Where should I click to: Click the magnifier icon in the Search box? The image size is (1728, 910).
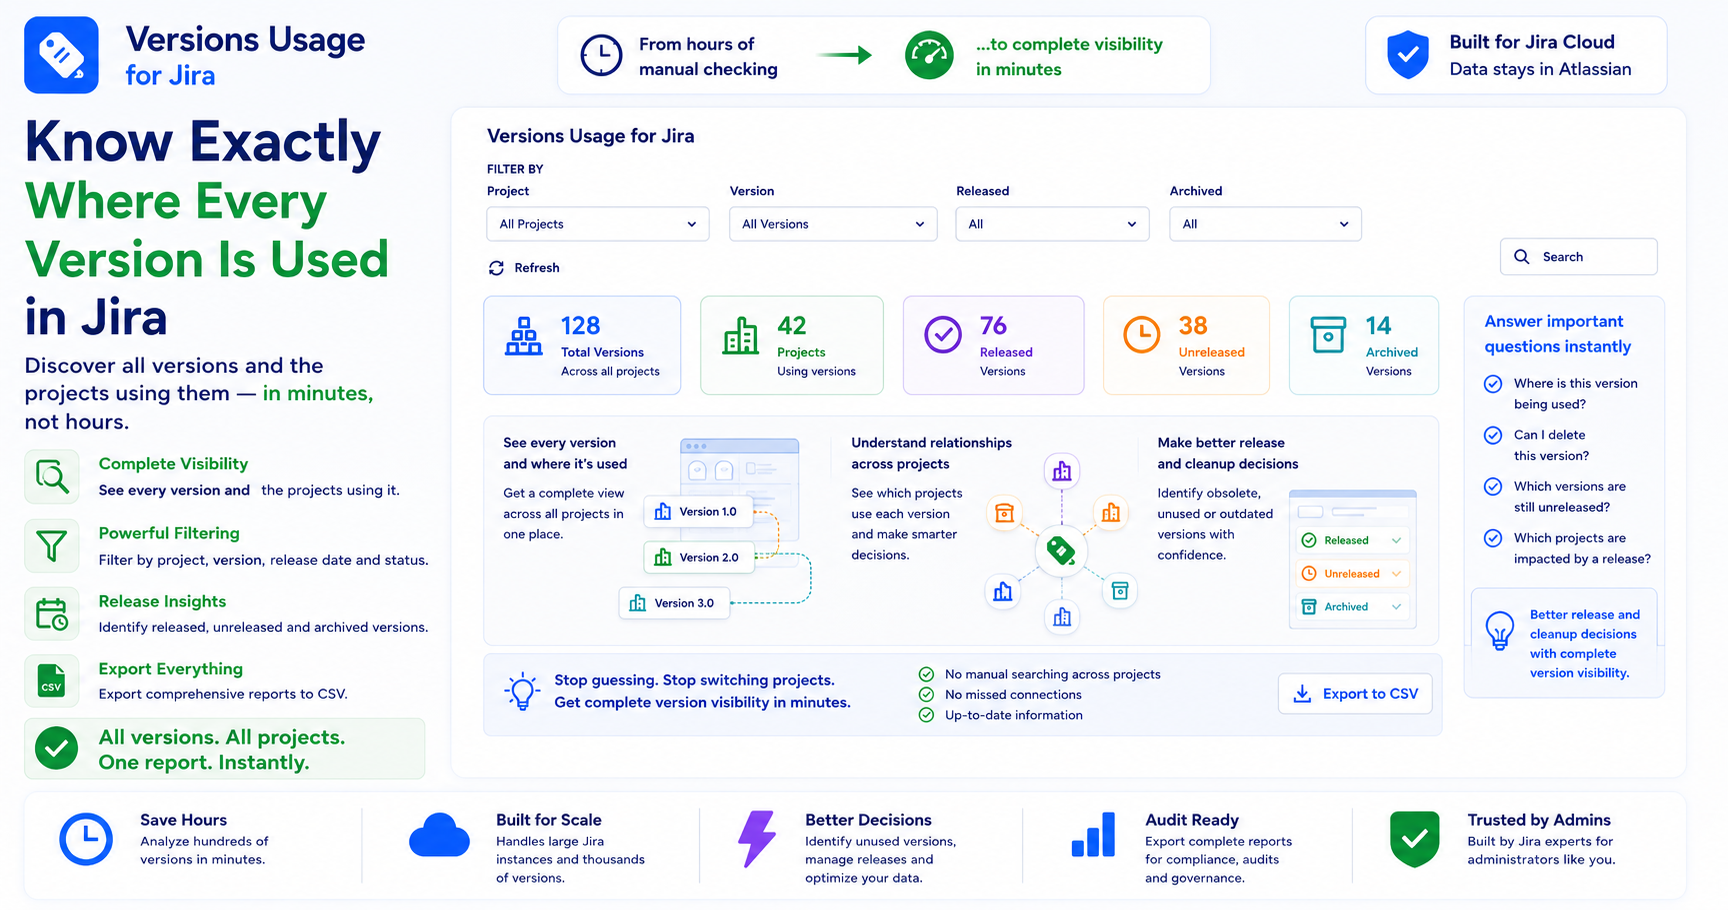[x=1522, y=257]
